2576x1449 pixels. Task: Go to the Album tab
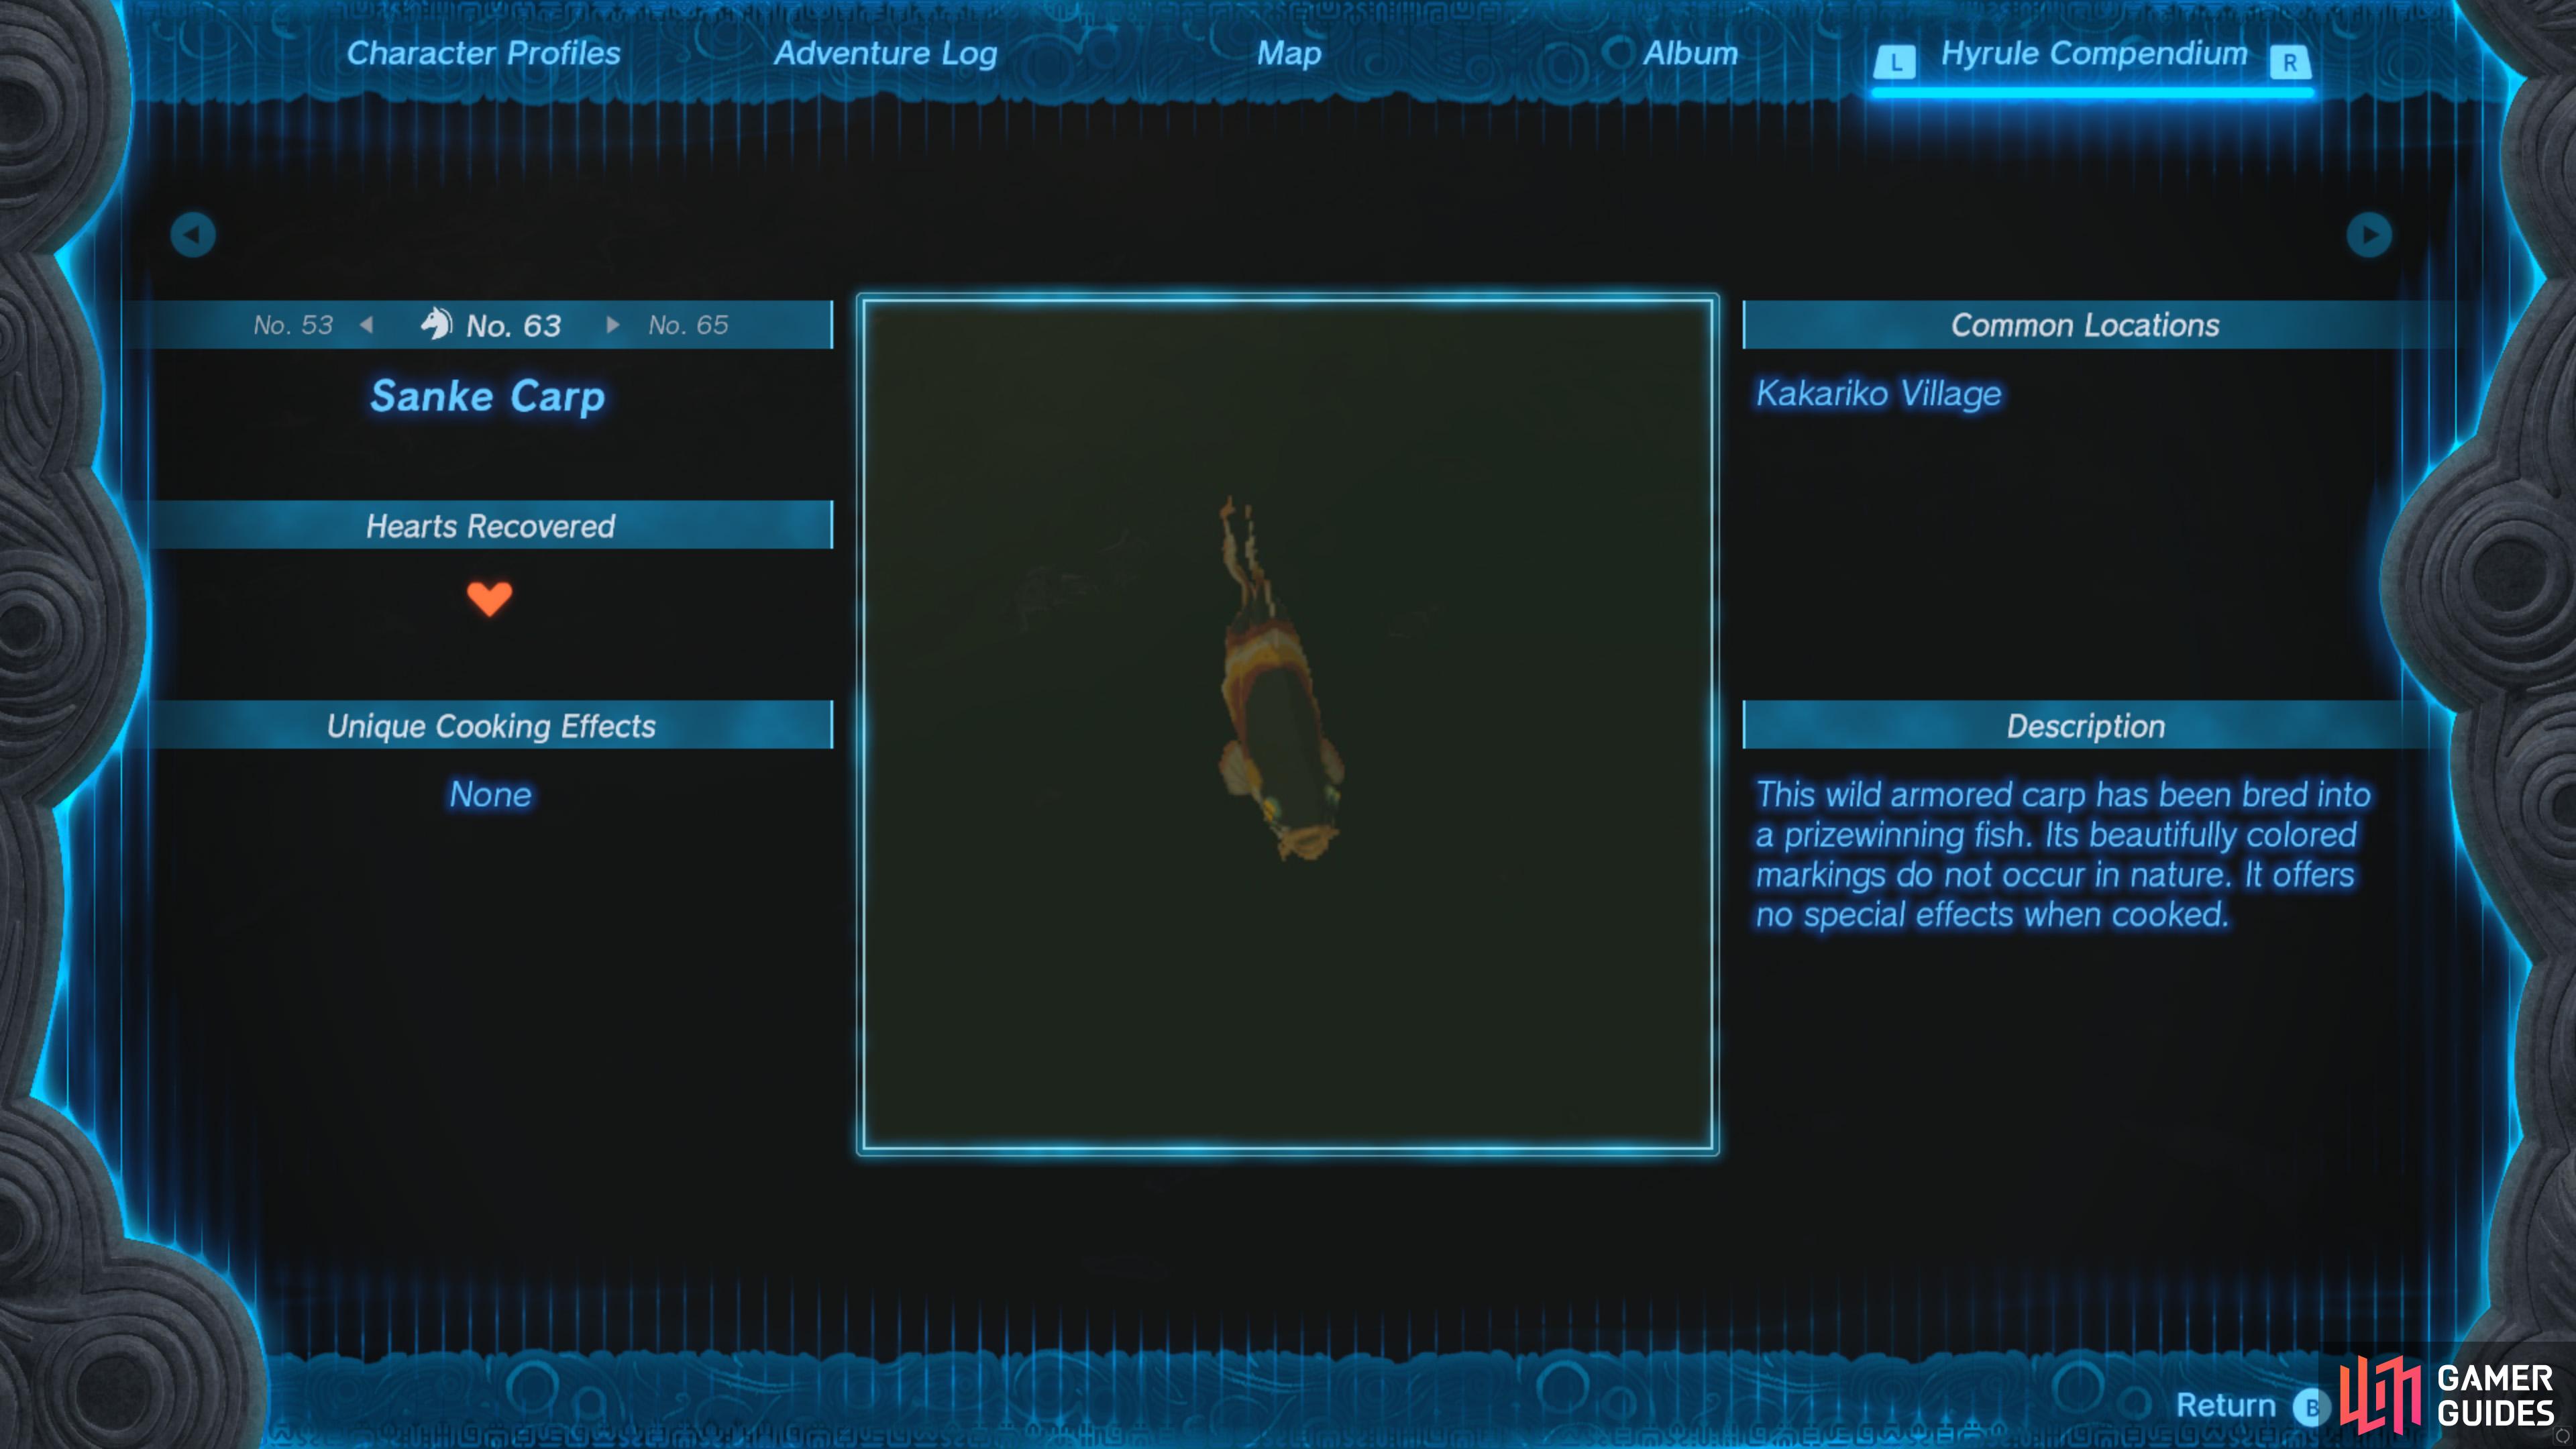[1690, 53]
